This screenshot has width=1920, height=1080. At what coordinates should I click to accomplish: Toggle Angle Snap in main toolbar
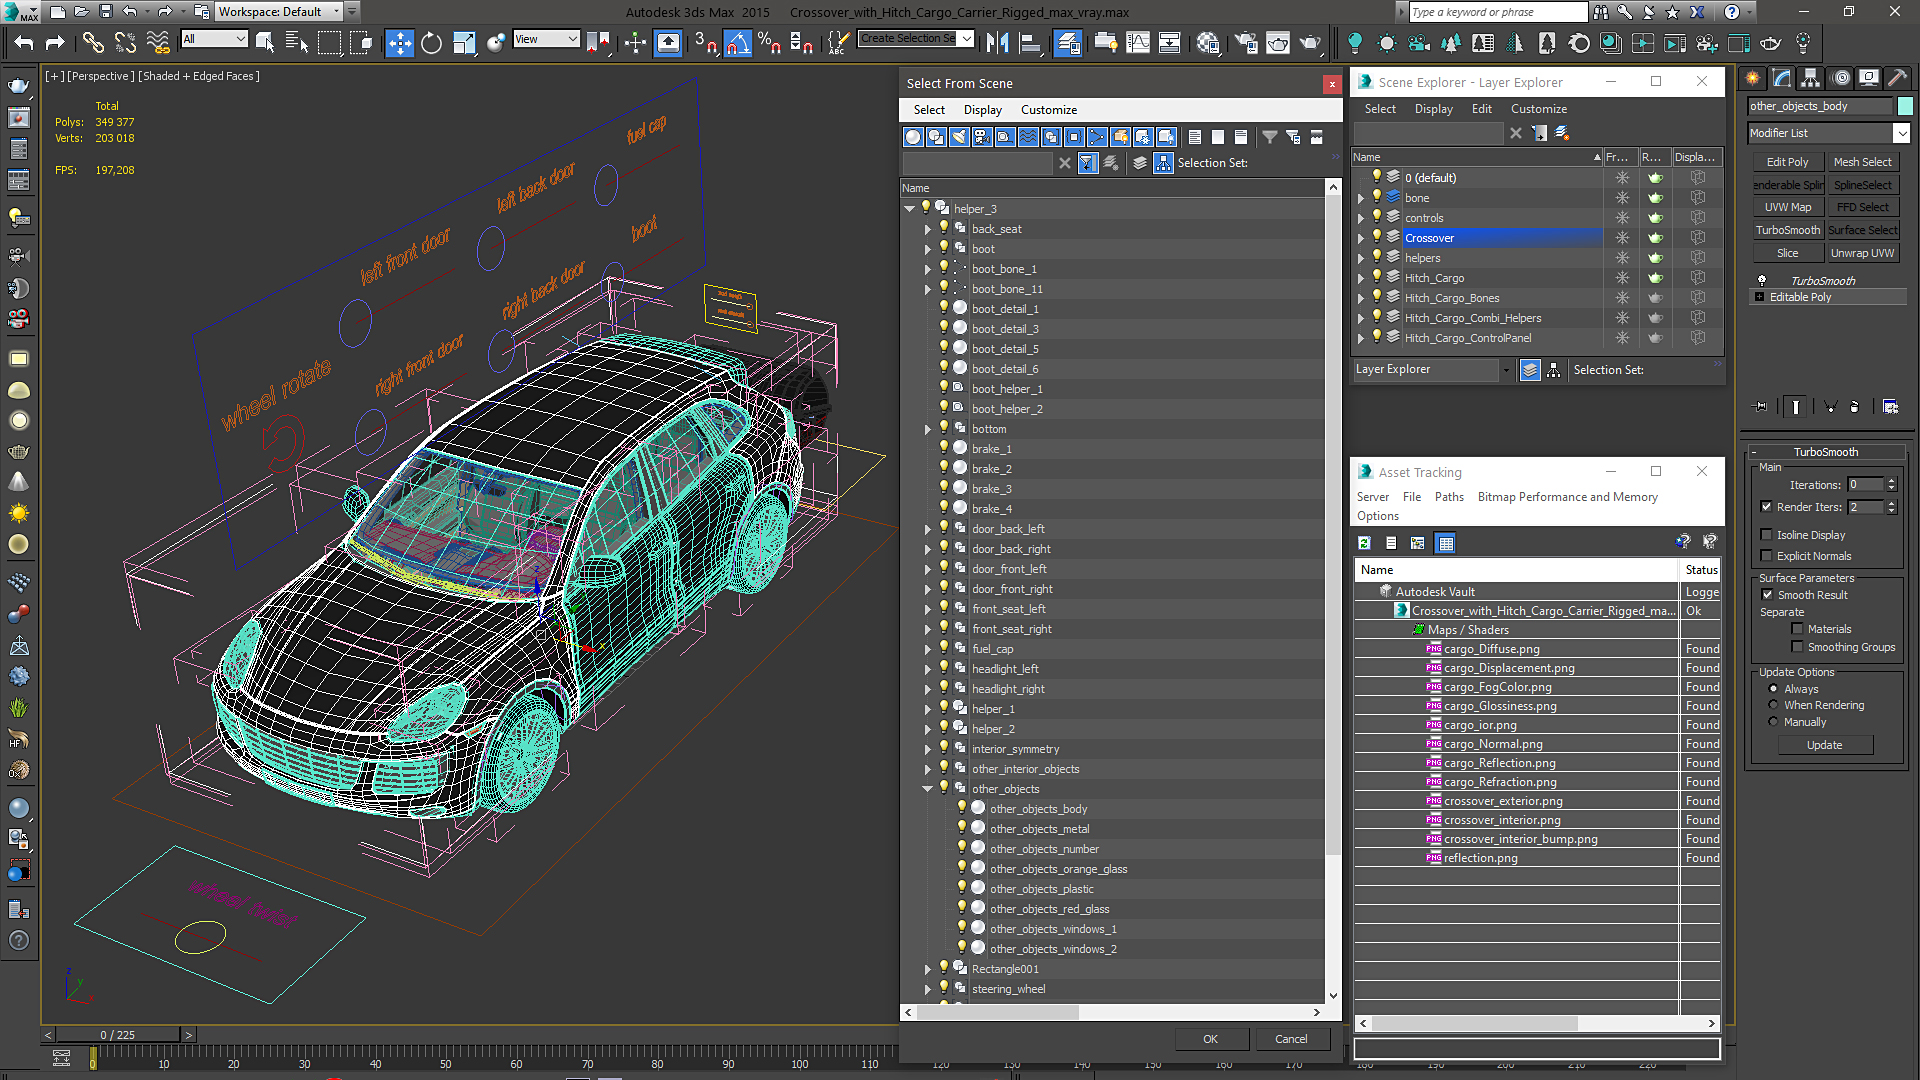[x=737, y=43]
